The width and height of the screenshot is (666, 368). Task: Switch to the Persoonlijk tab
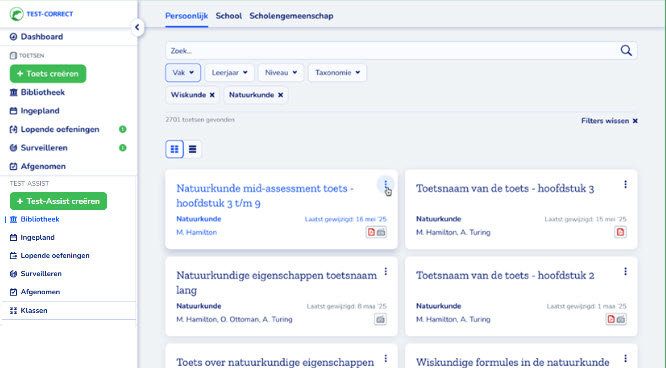click(186, 16)
